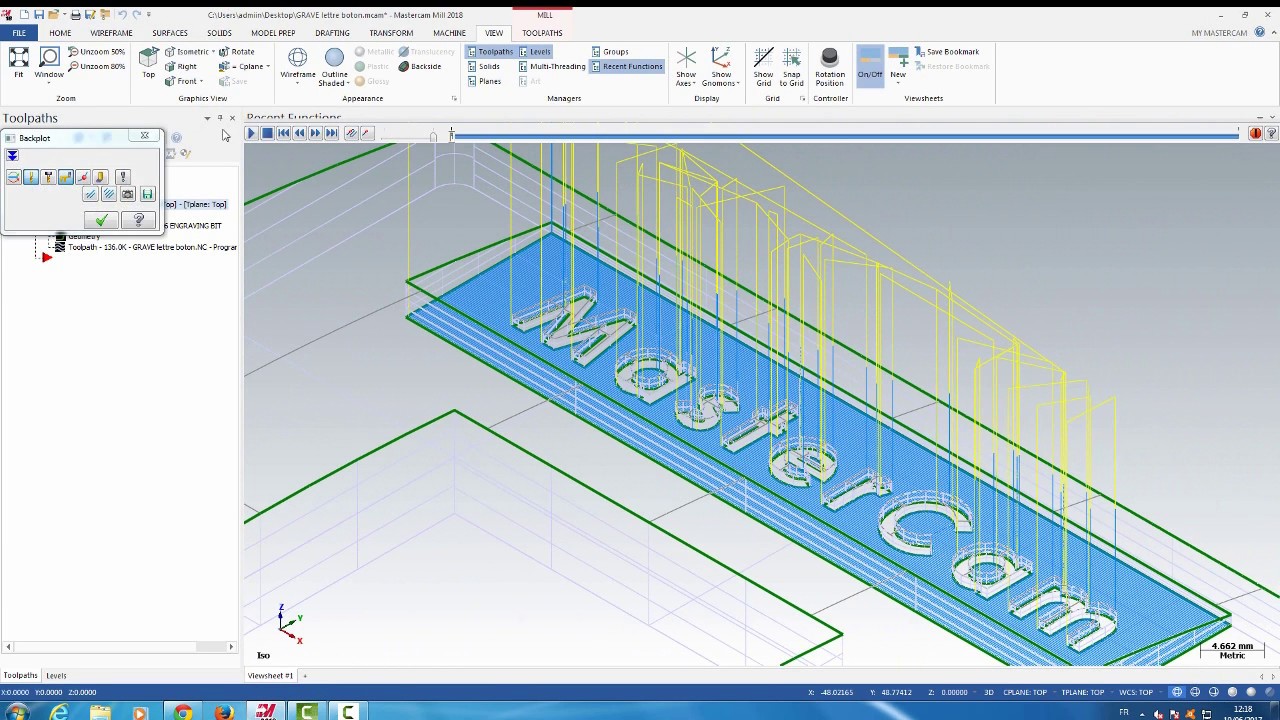Click the Rotate view icon
This screenshot has width=1280, height=720.
pos(237,52)
